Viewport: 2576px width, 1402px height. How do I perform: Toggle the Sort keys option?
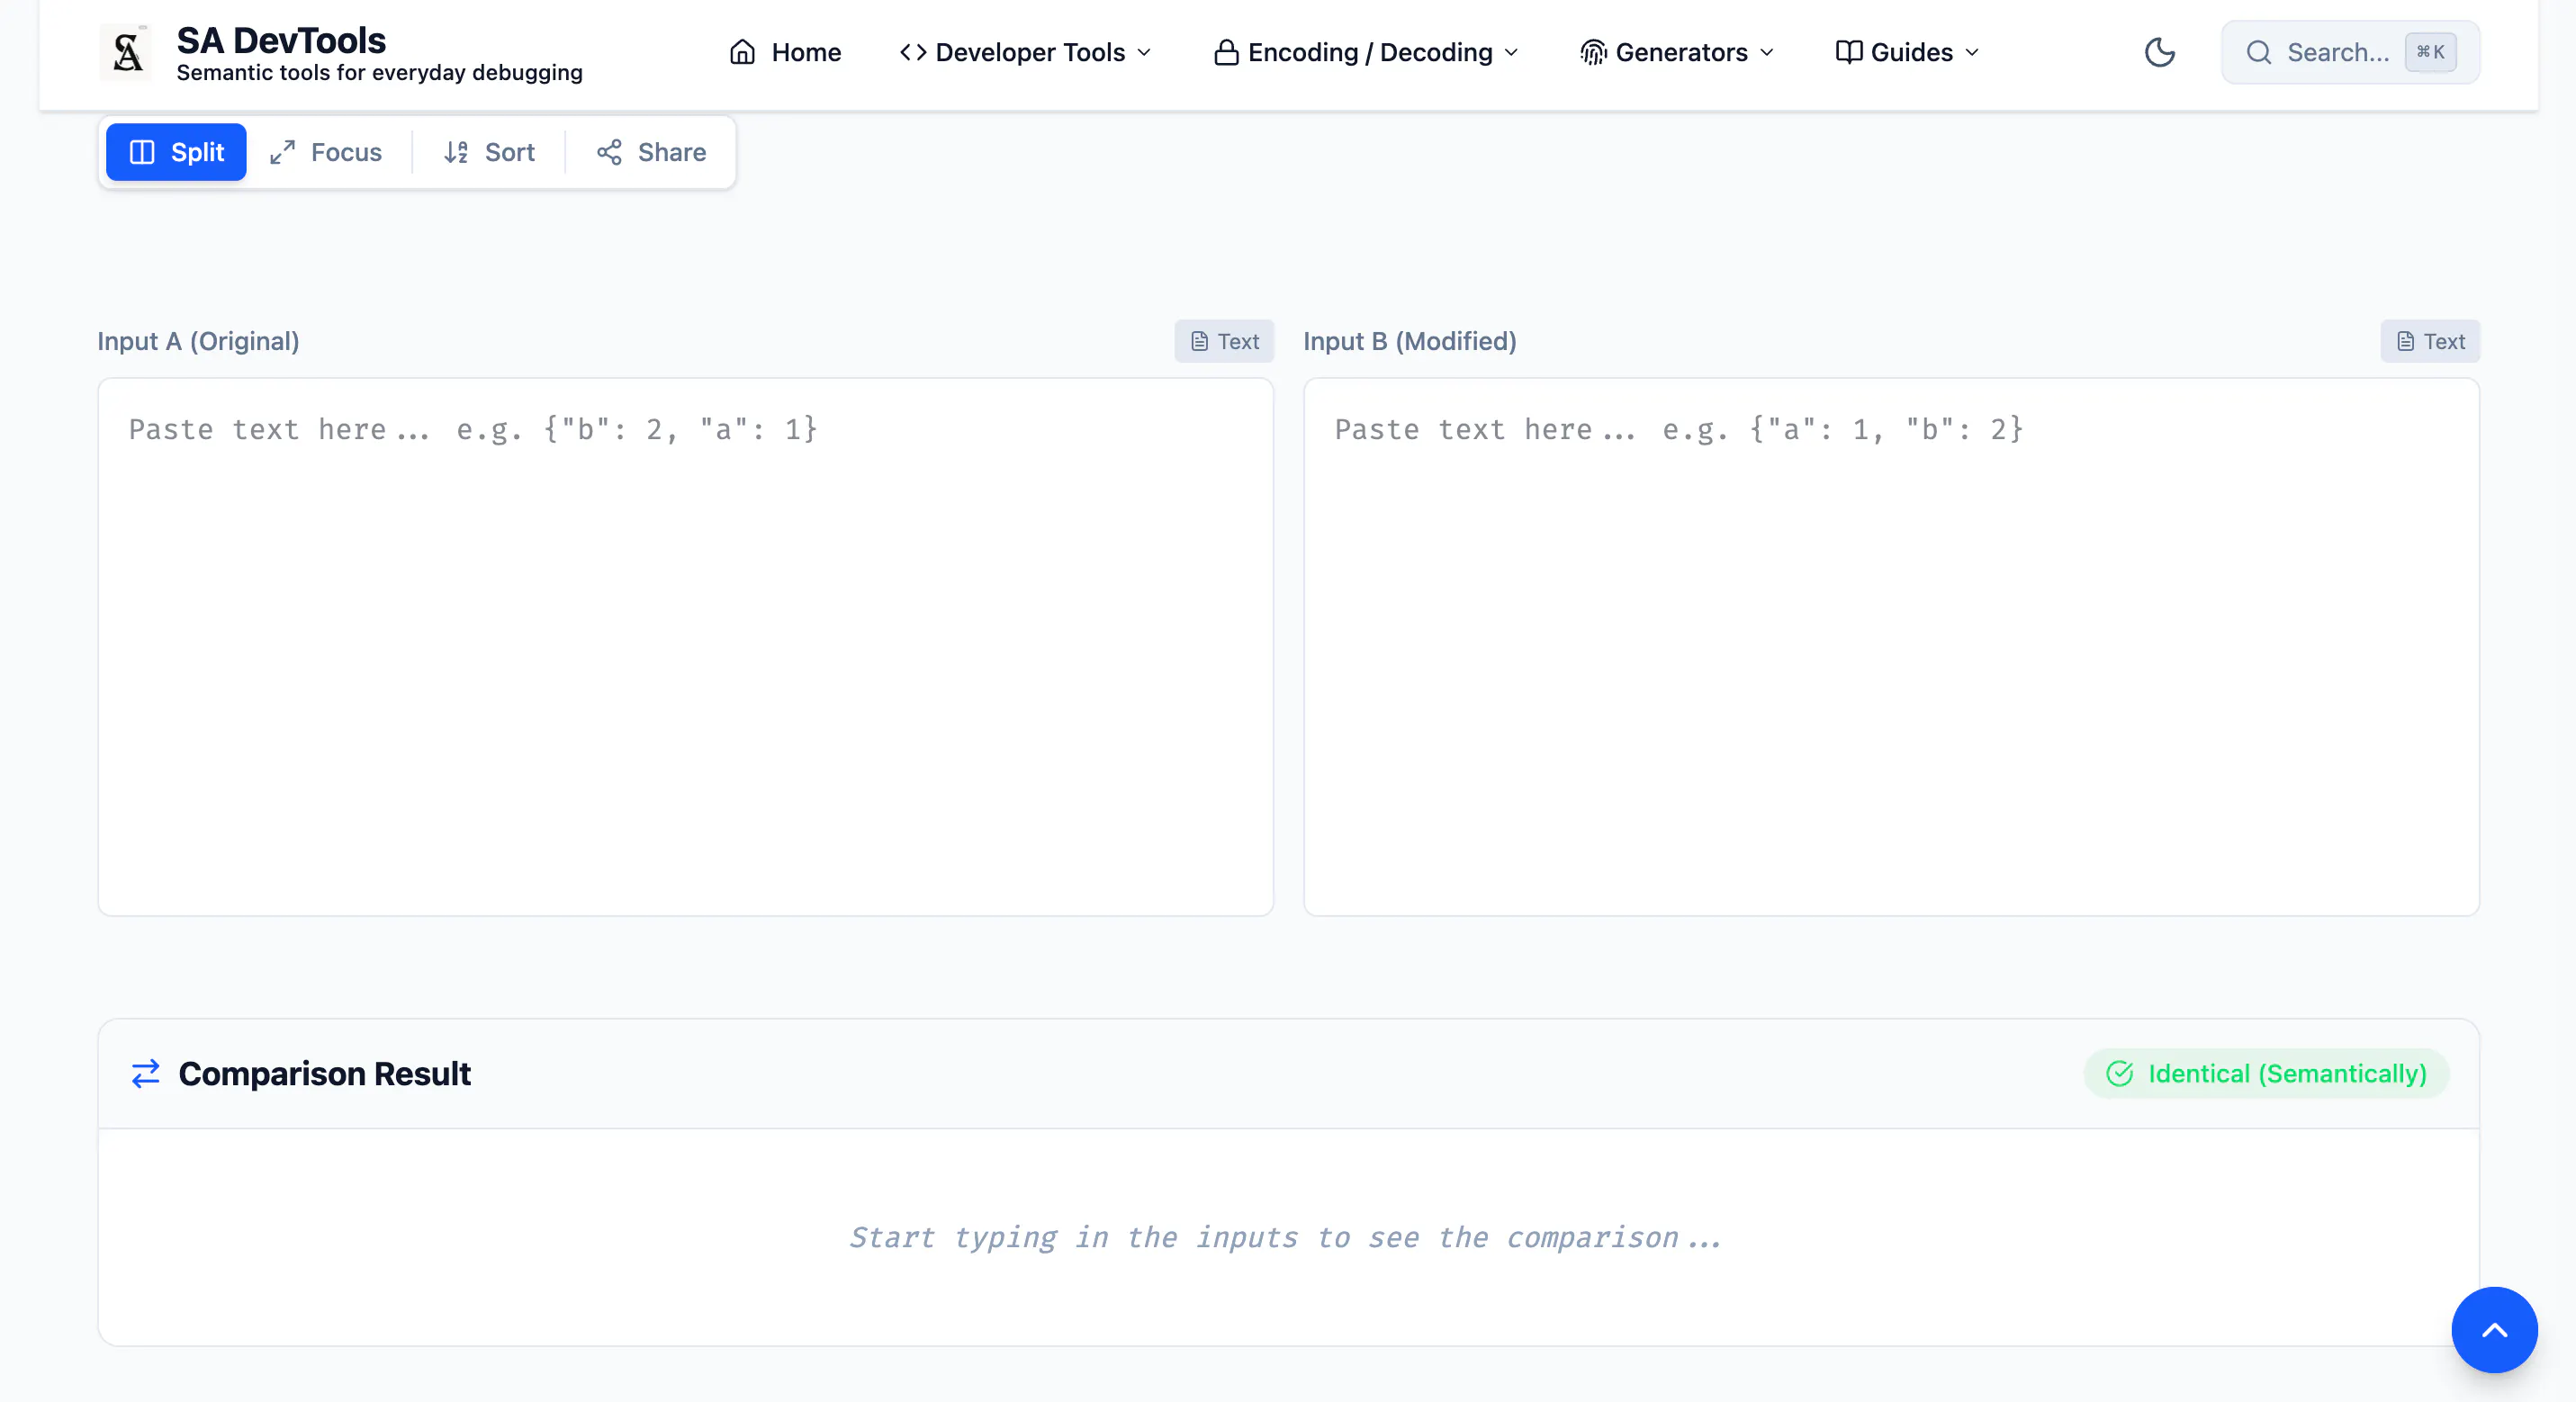click(489, 152)
